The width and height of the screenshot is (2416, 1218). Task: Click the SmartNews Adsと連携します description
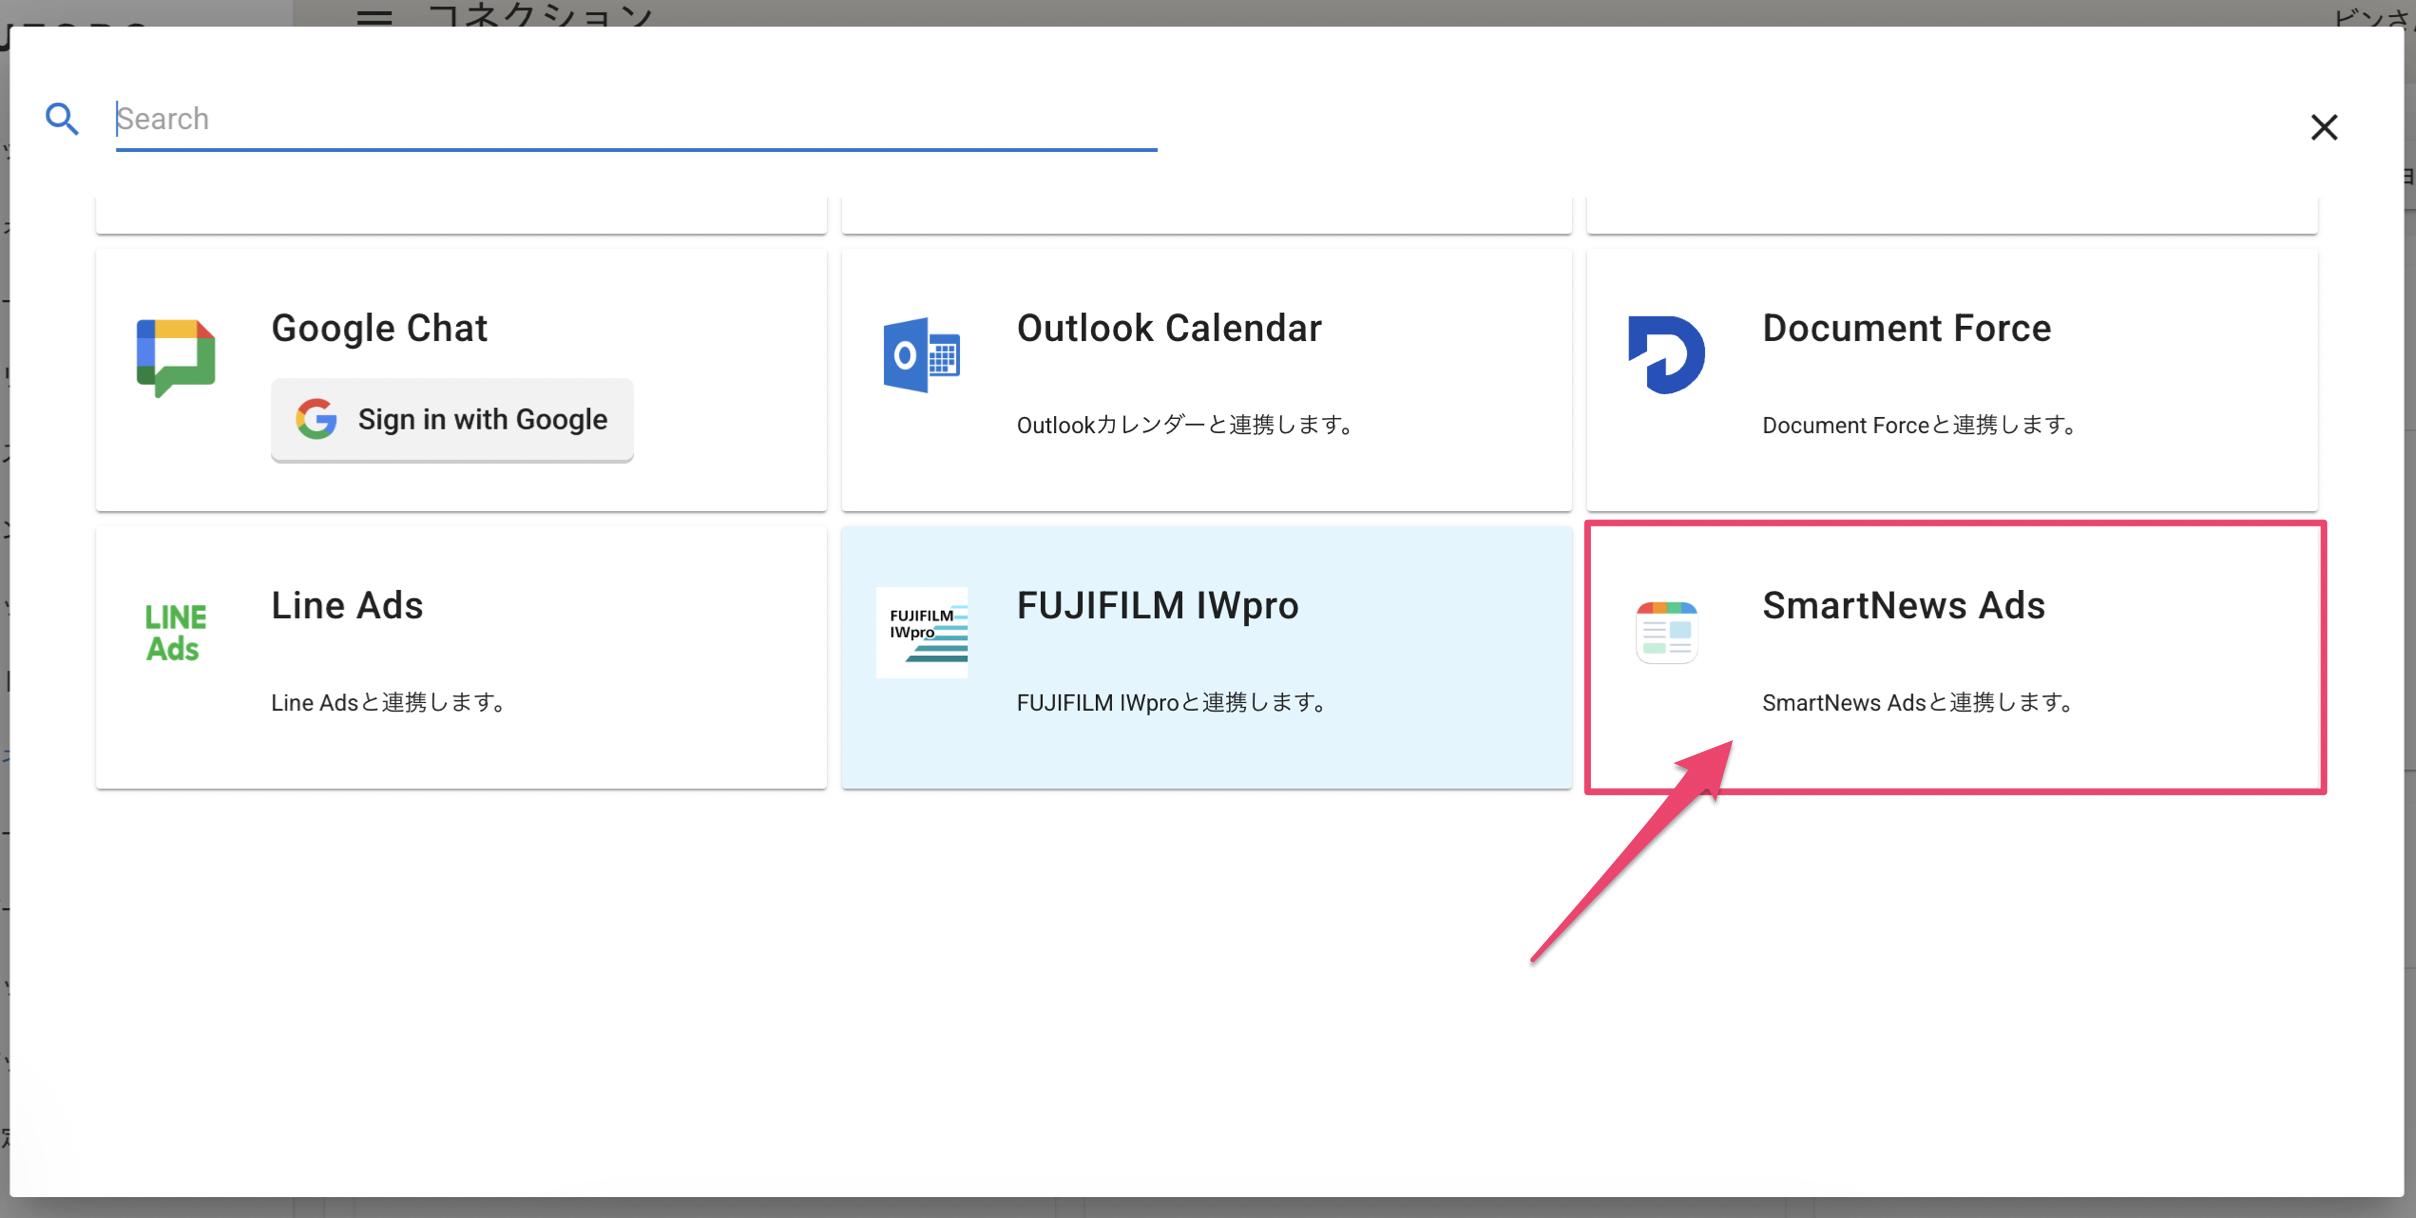1920,702
